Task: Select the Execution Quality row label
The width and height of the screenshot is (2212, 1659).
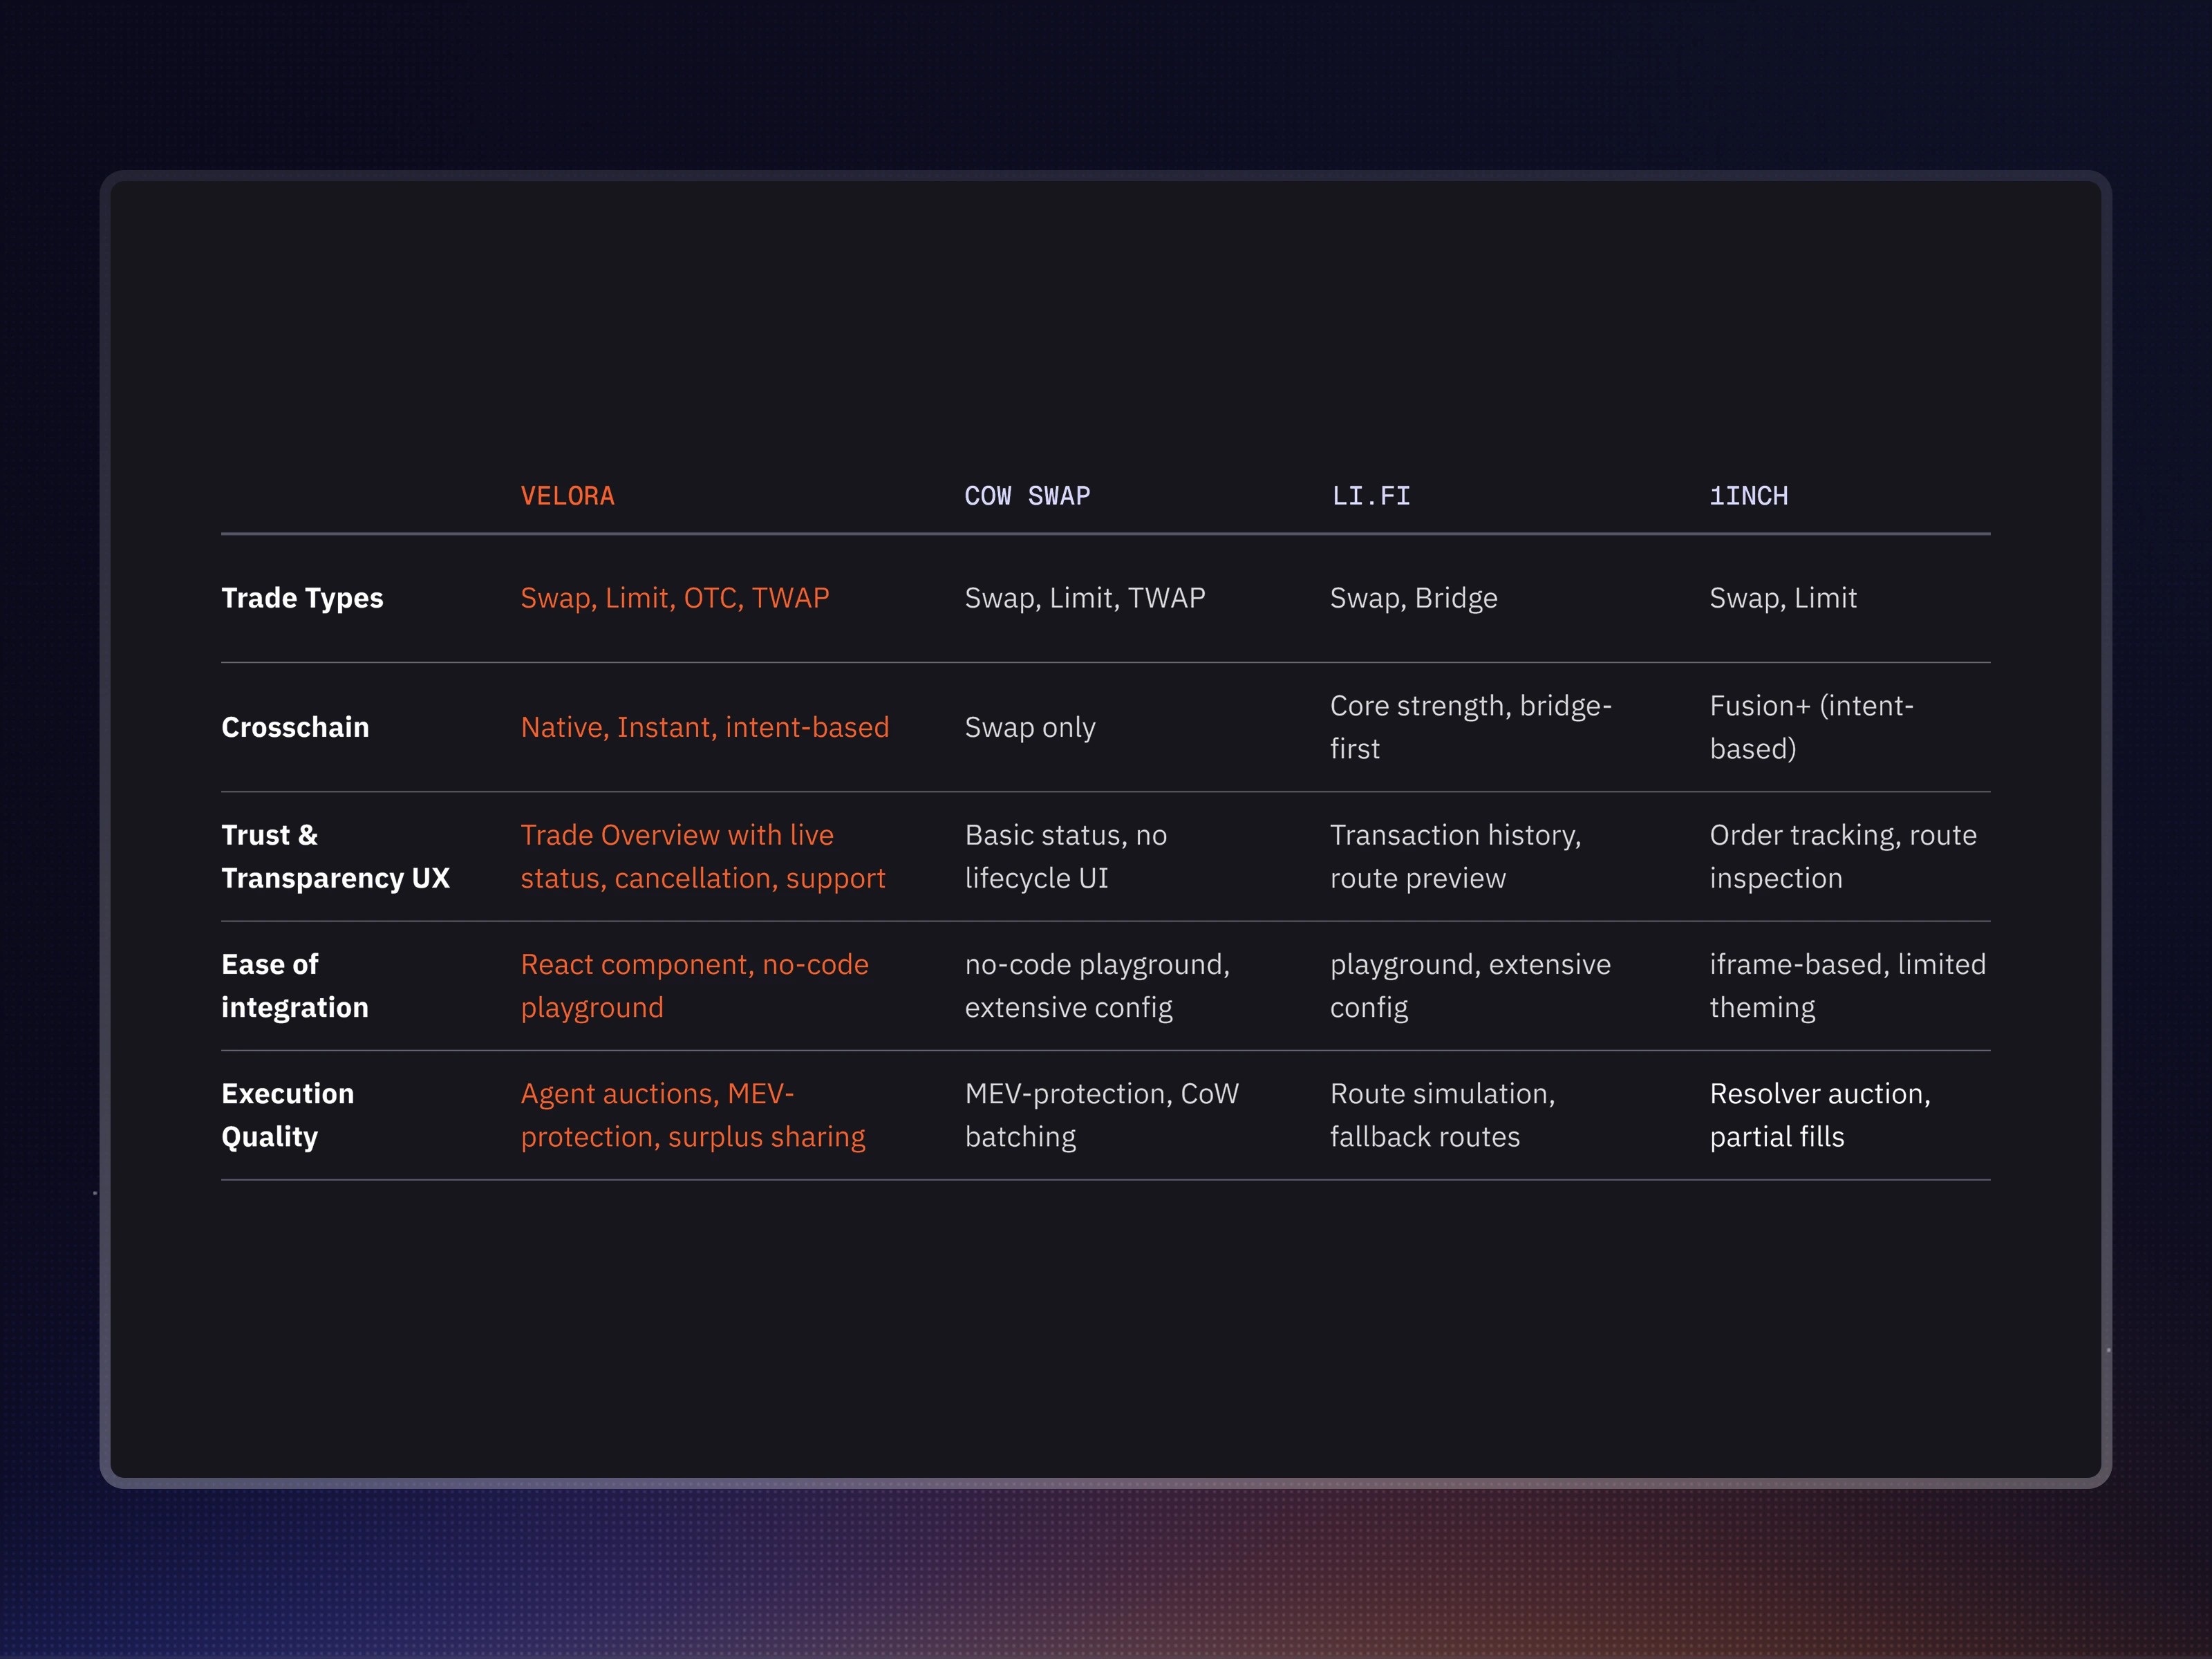Action: [287, 1115]
